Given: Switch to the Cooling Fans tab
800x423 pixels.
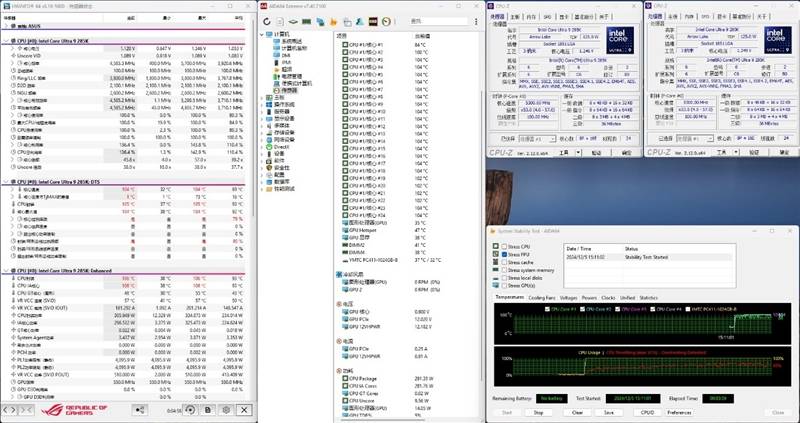Looking at the screenshot, I should tap(542, 298).
